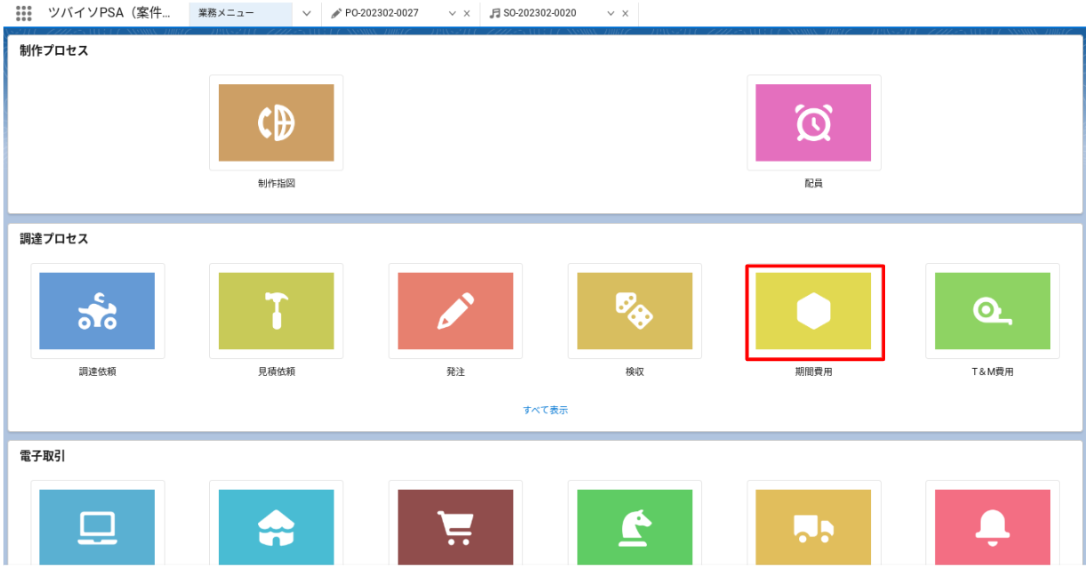Screen dimensions: 1086x571
Task: Open the App Launcher grid icon
Action: [24, 13]
